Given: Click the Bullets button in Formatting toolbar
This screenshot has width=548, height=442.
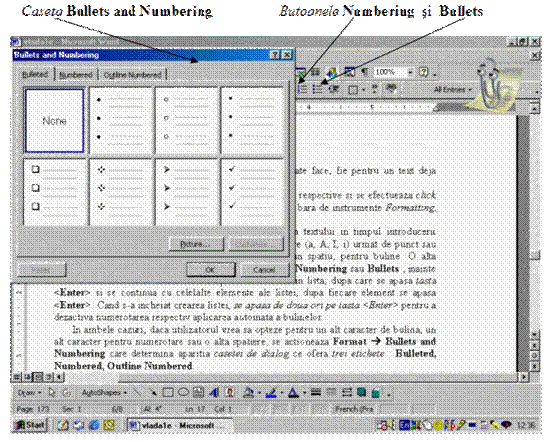Looking at the screenshot, I should (x=317, y=90).
